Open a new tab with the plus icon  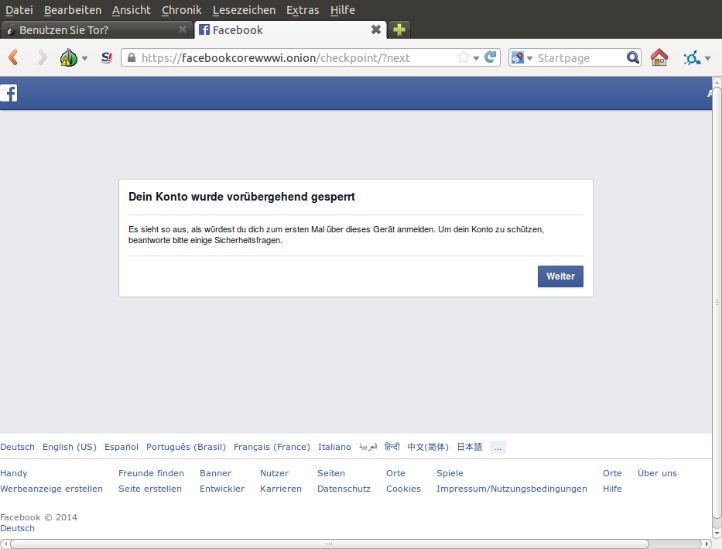click(399, 30)
